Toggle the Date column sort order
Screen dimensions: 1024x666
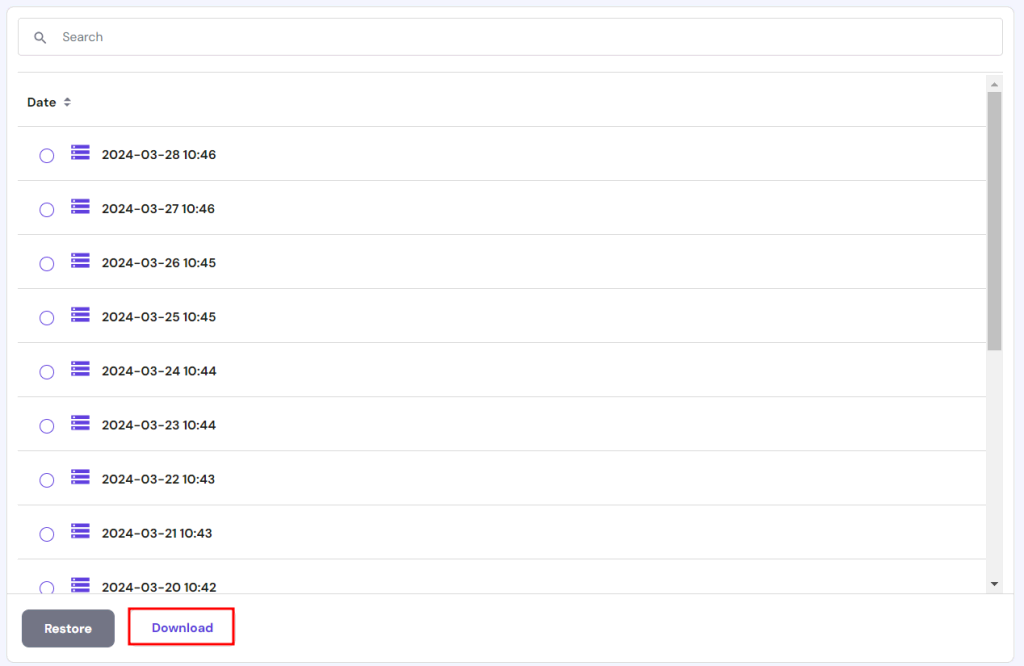pyautogui.click(x=66, y=101)
